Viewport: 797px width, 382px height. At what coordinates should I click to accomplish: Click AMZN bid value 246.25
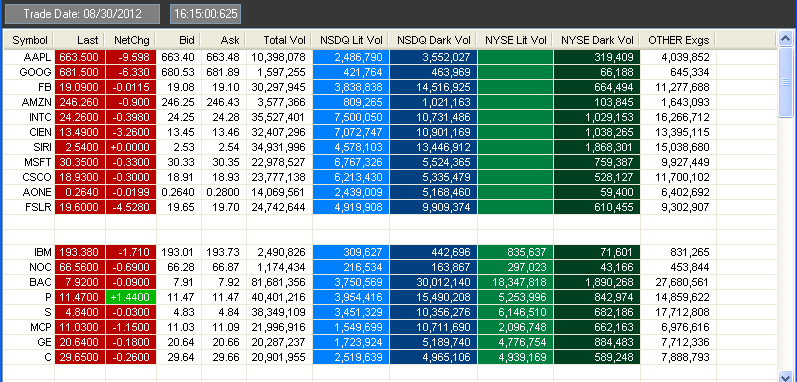click(178, 102)
